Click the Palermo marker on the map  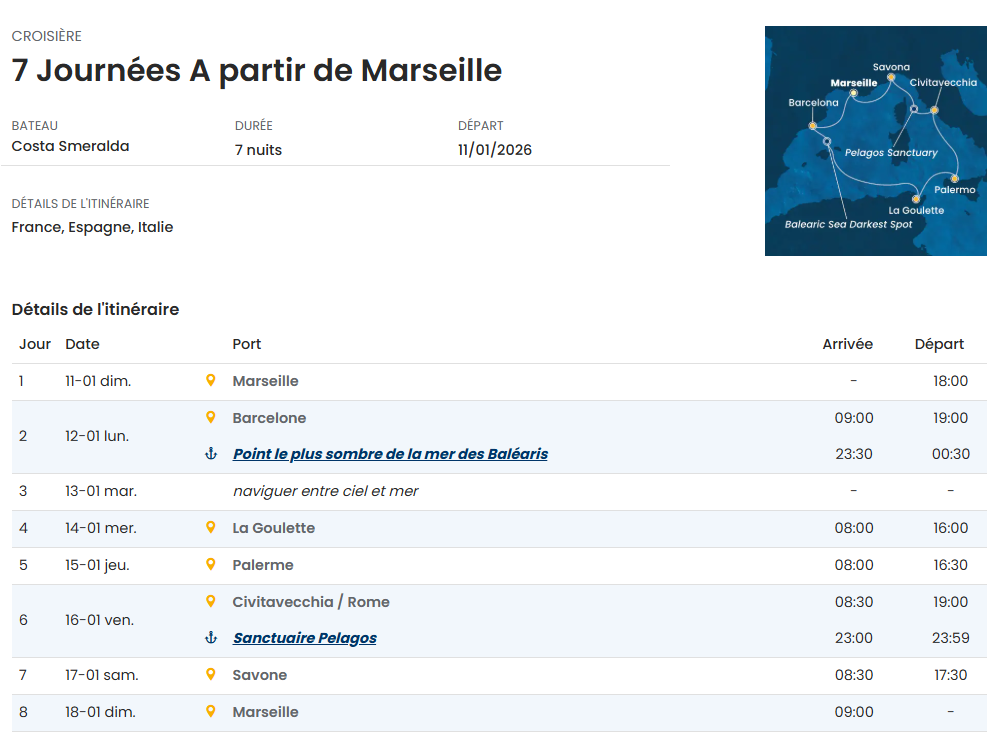[954, 179]
